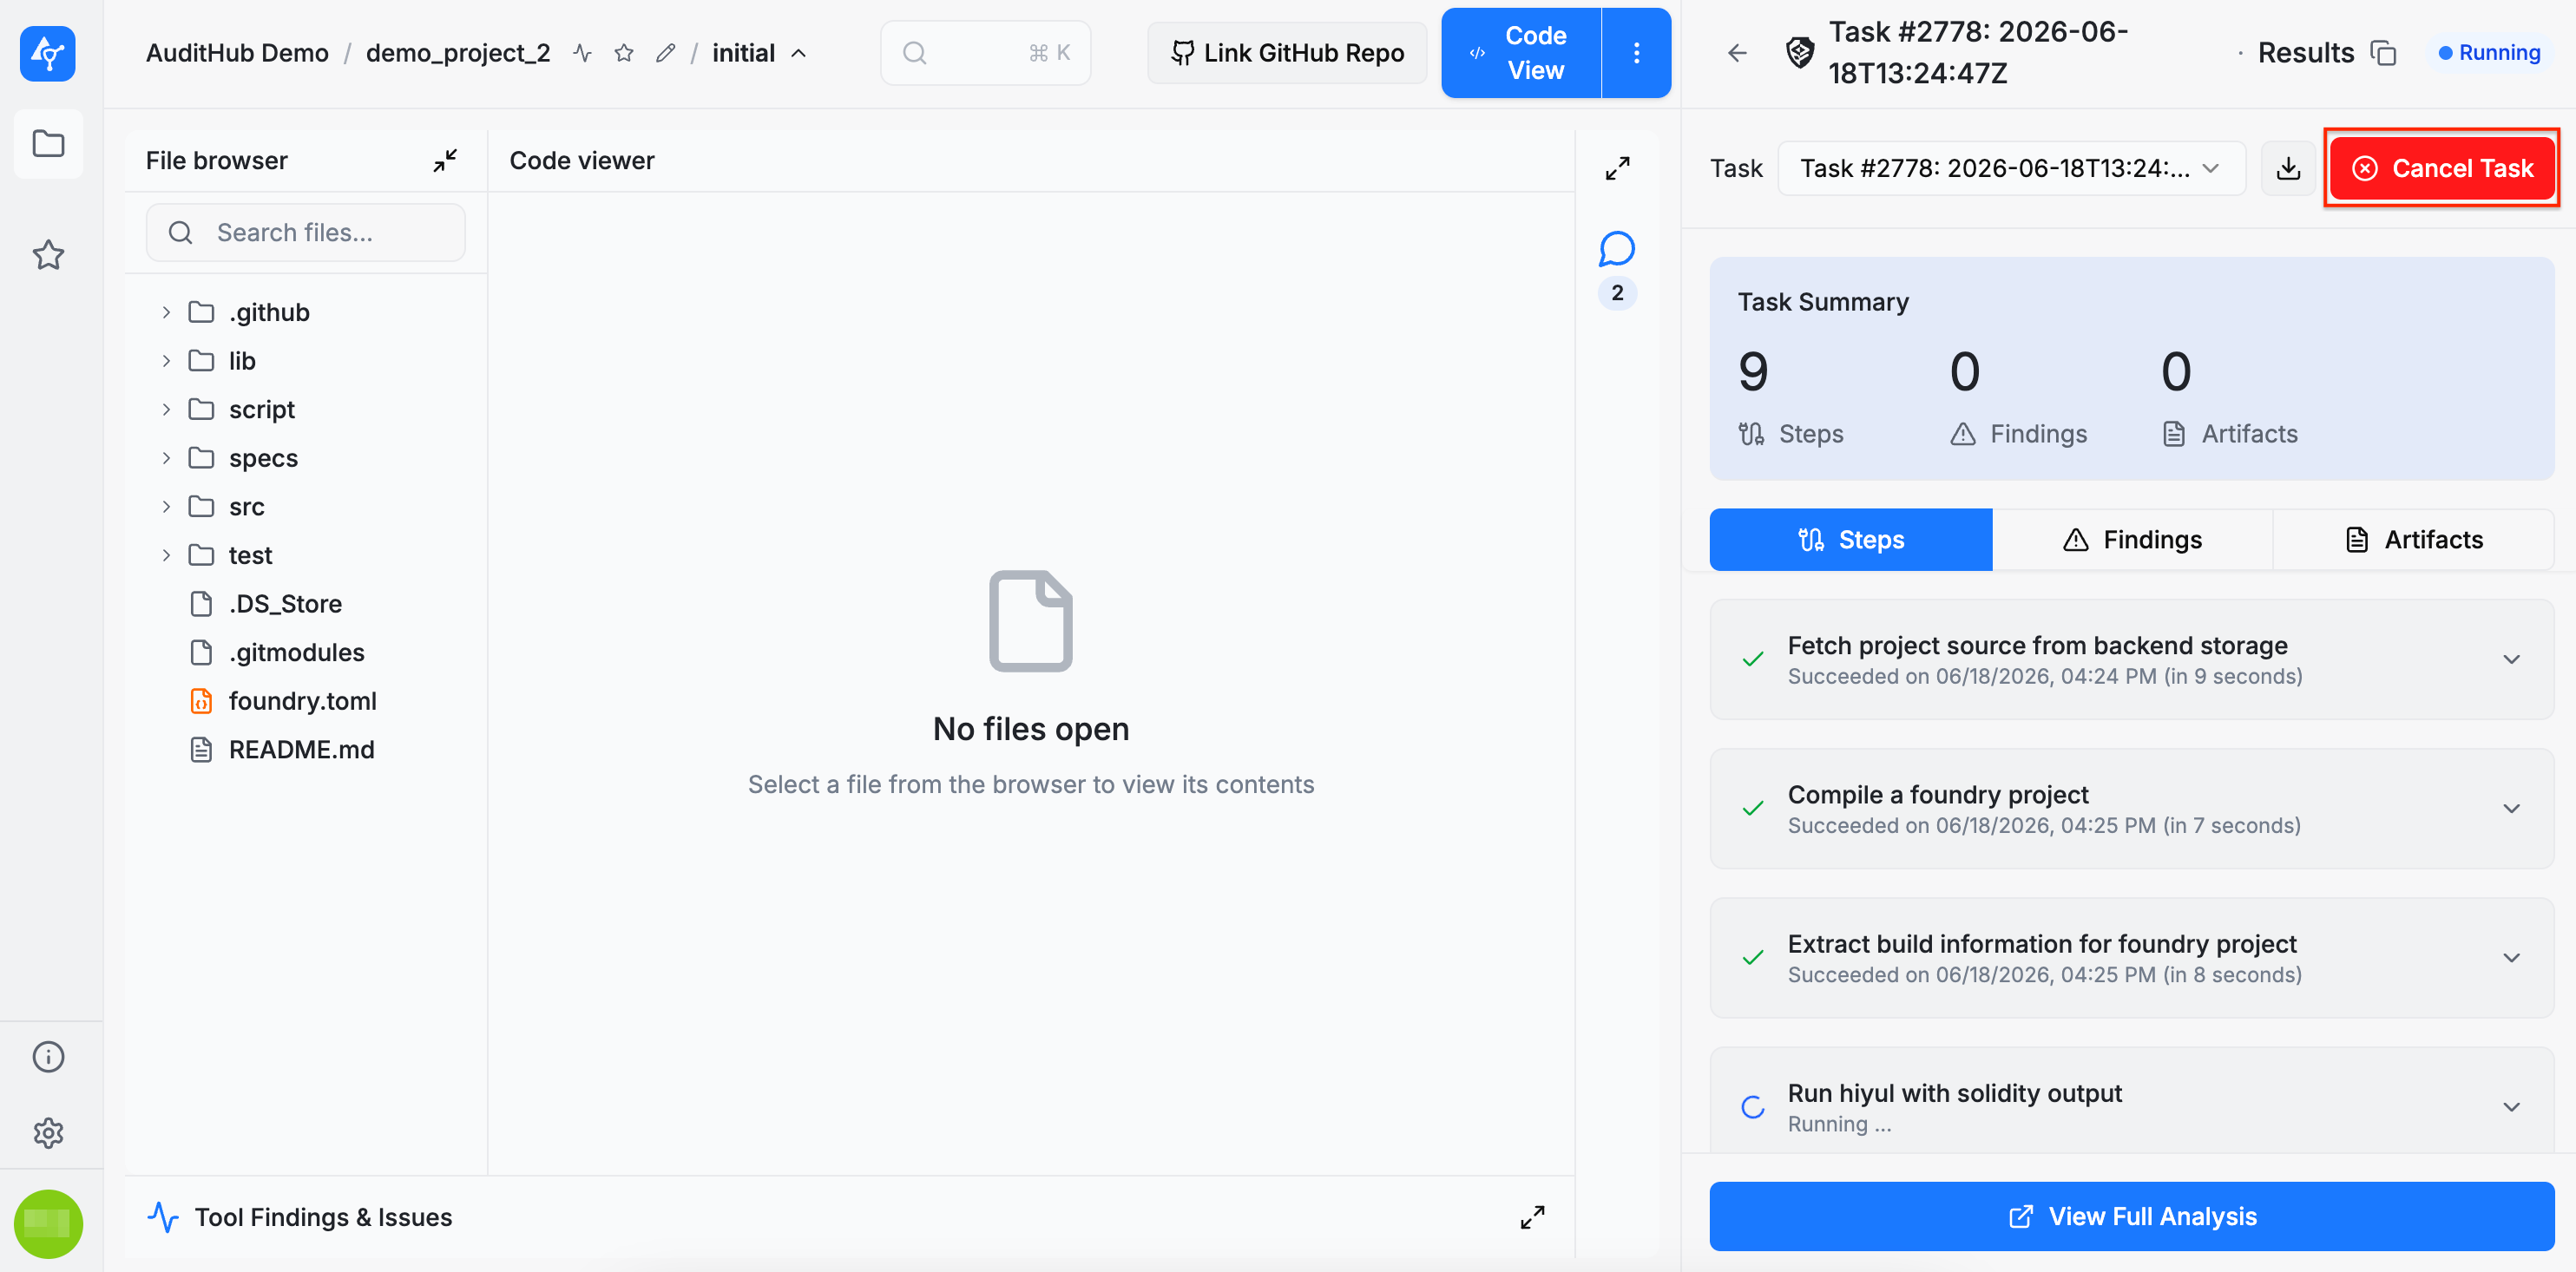Open the info icon in sidebar
The height and width of the screenshot is (1272, 2576).
click(48, 1056)
